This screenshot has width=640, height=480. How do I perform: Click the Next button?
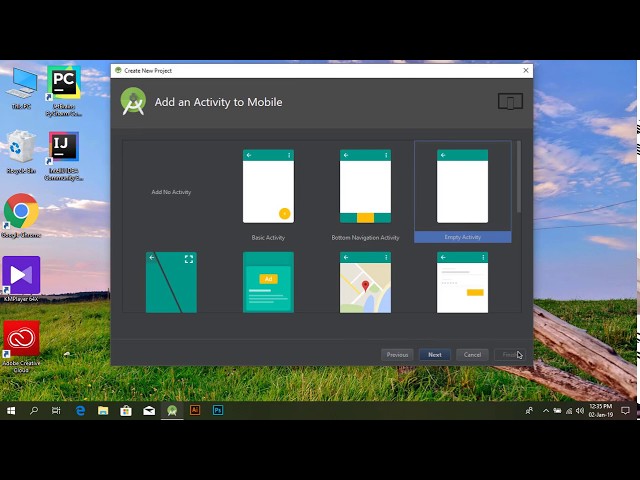[x=435, y=355]
